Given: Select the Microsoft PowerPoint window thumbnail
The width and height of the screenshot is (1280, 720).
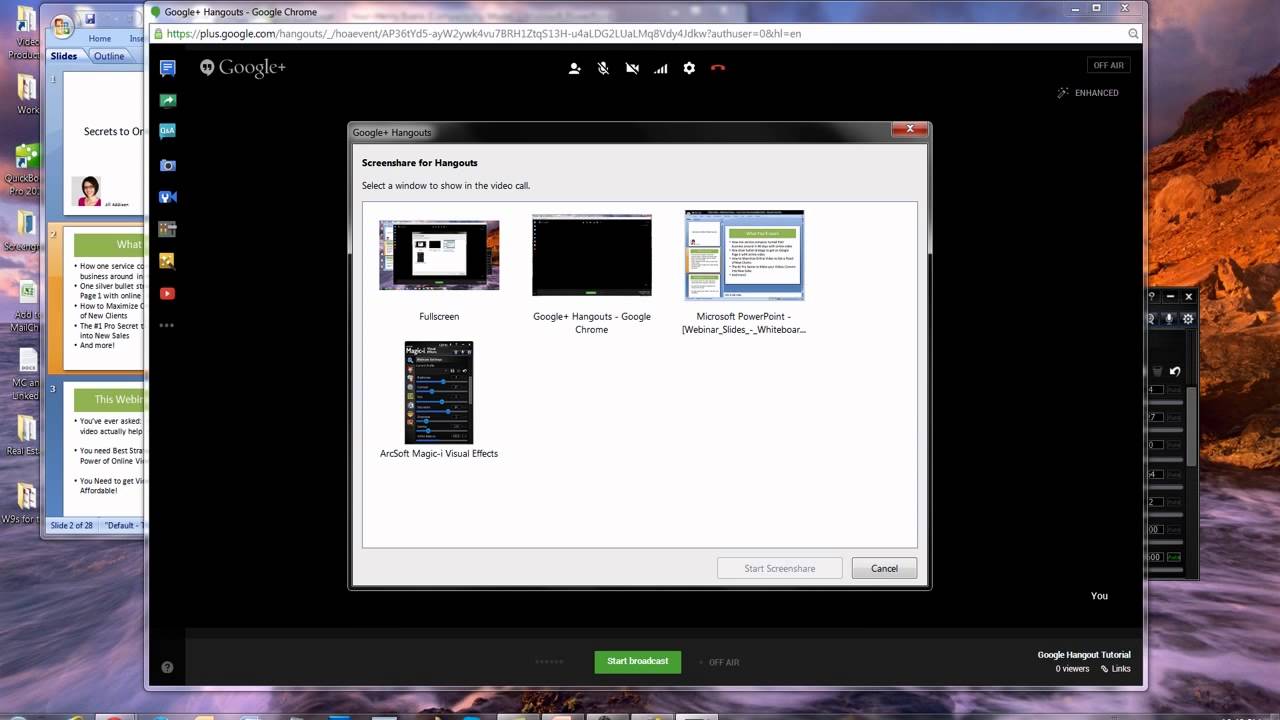Looking at the screenshot, I should (x=744, y=255).
